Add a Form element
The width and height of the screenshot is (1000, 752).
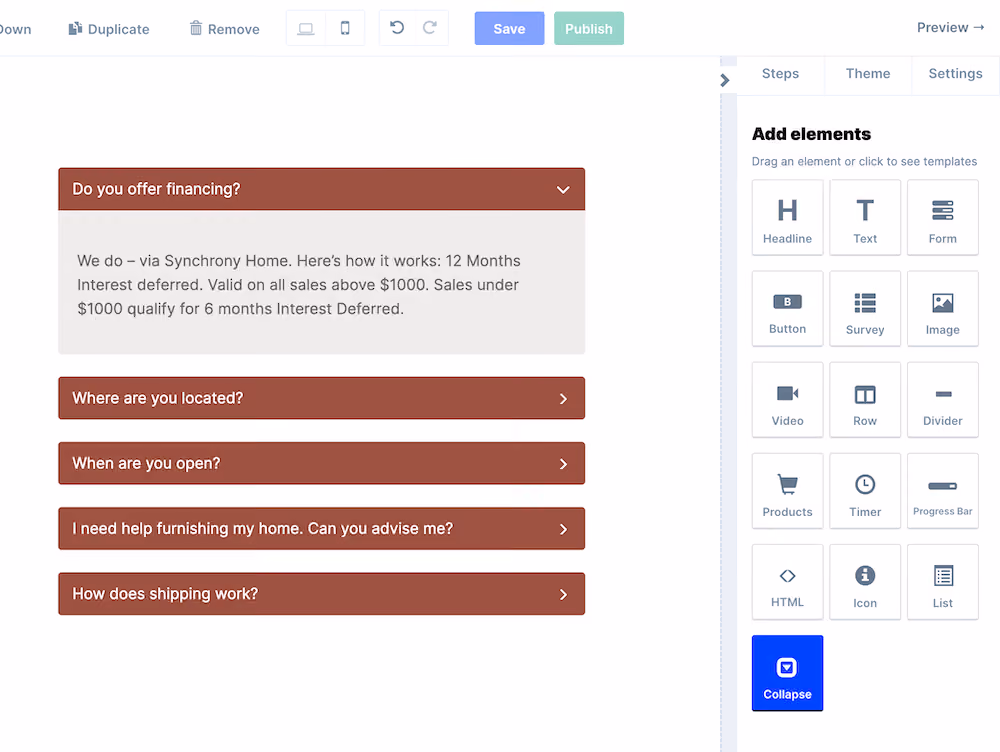tap(942, 217)
